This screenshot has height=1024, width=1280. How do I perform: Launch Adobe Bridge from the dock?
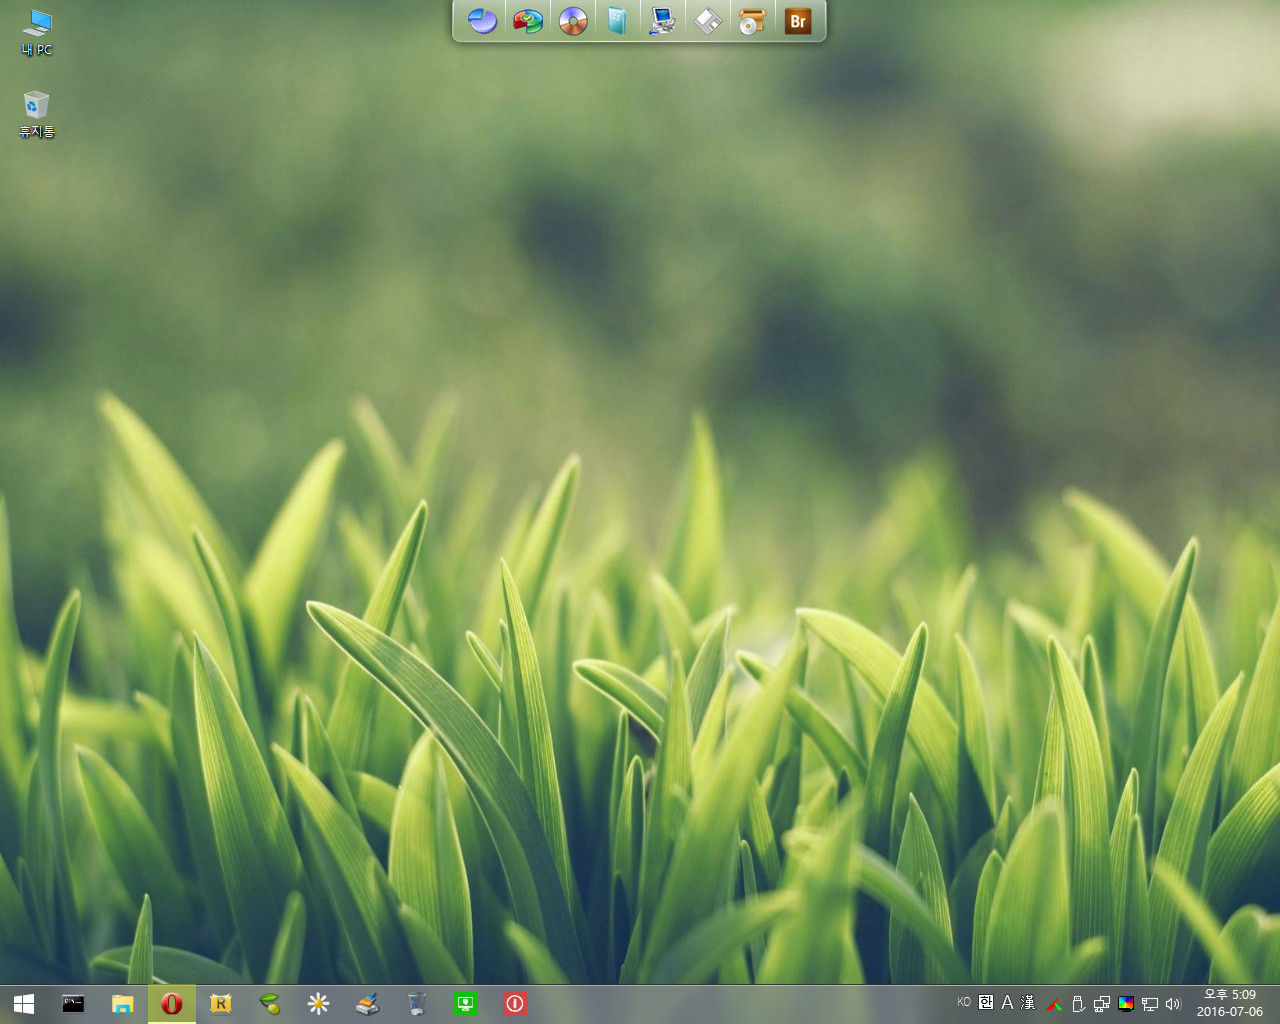(798, 21)
